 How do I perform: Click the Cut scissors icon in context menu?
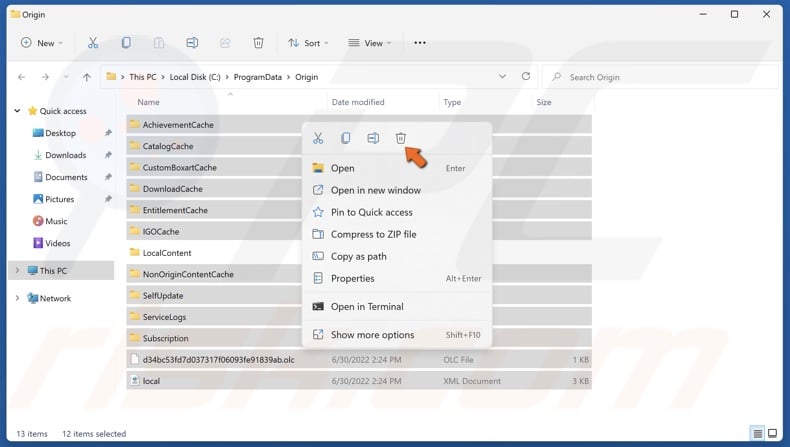click(x=318, y=138)
